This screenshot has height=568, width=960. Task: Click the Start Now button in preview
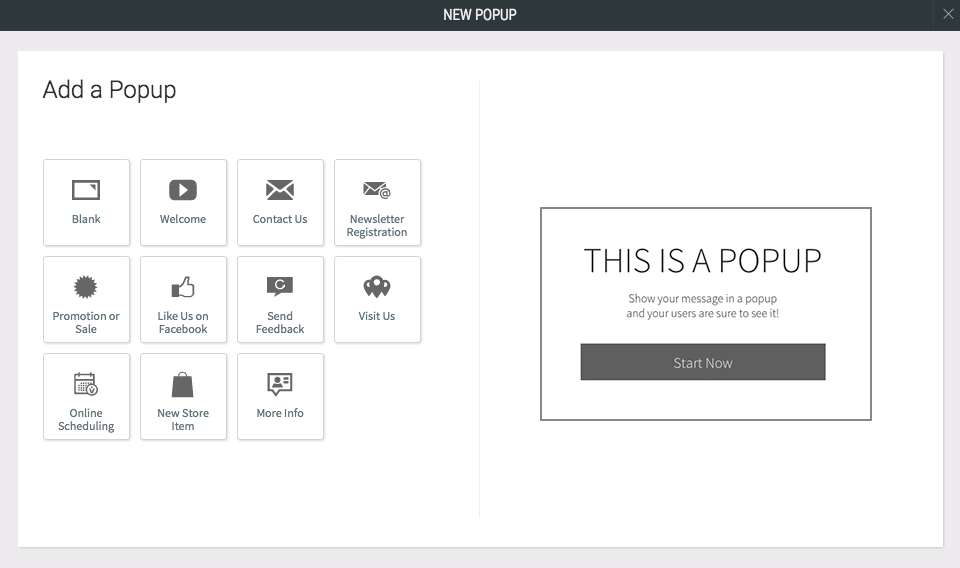click(x=703, y=362)
